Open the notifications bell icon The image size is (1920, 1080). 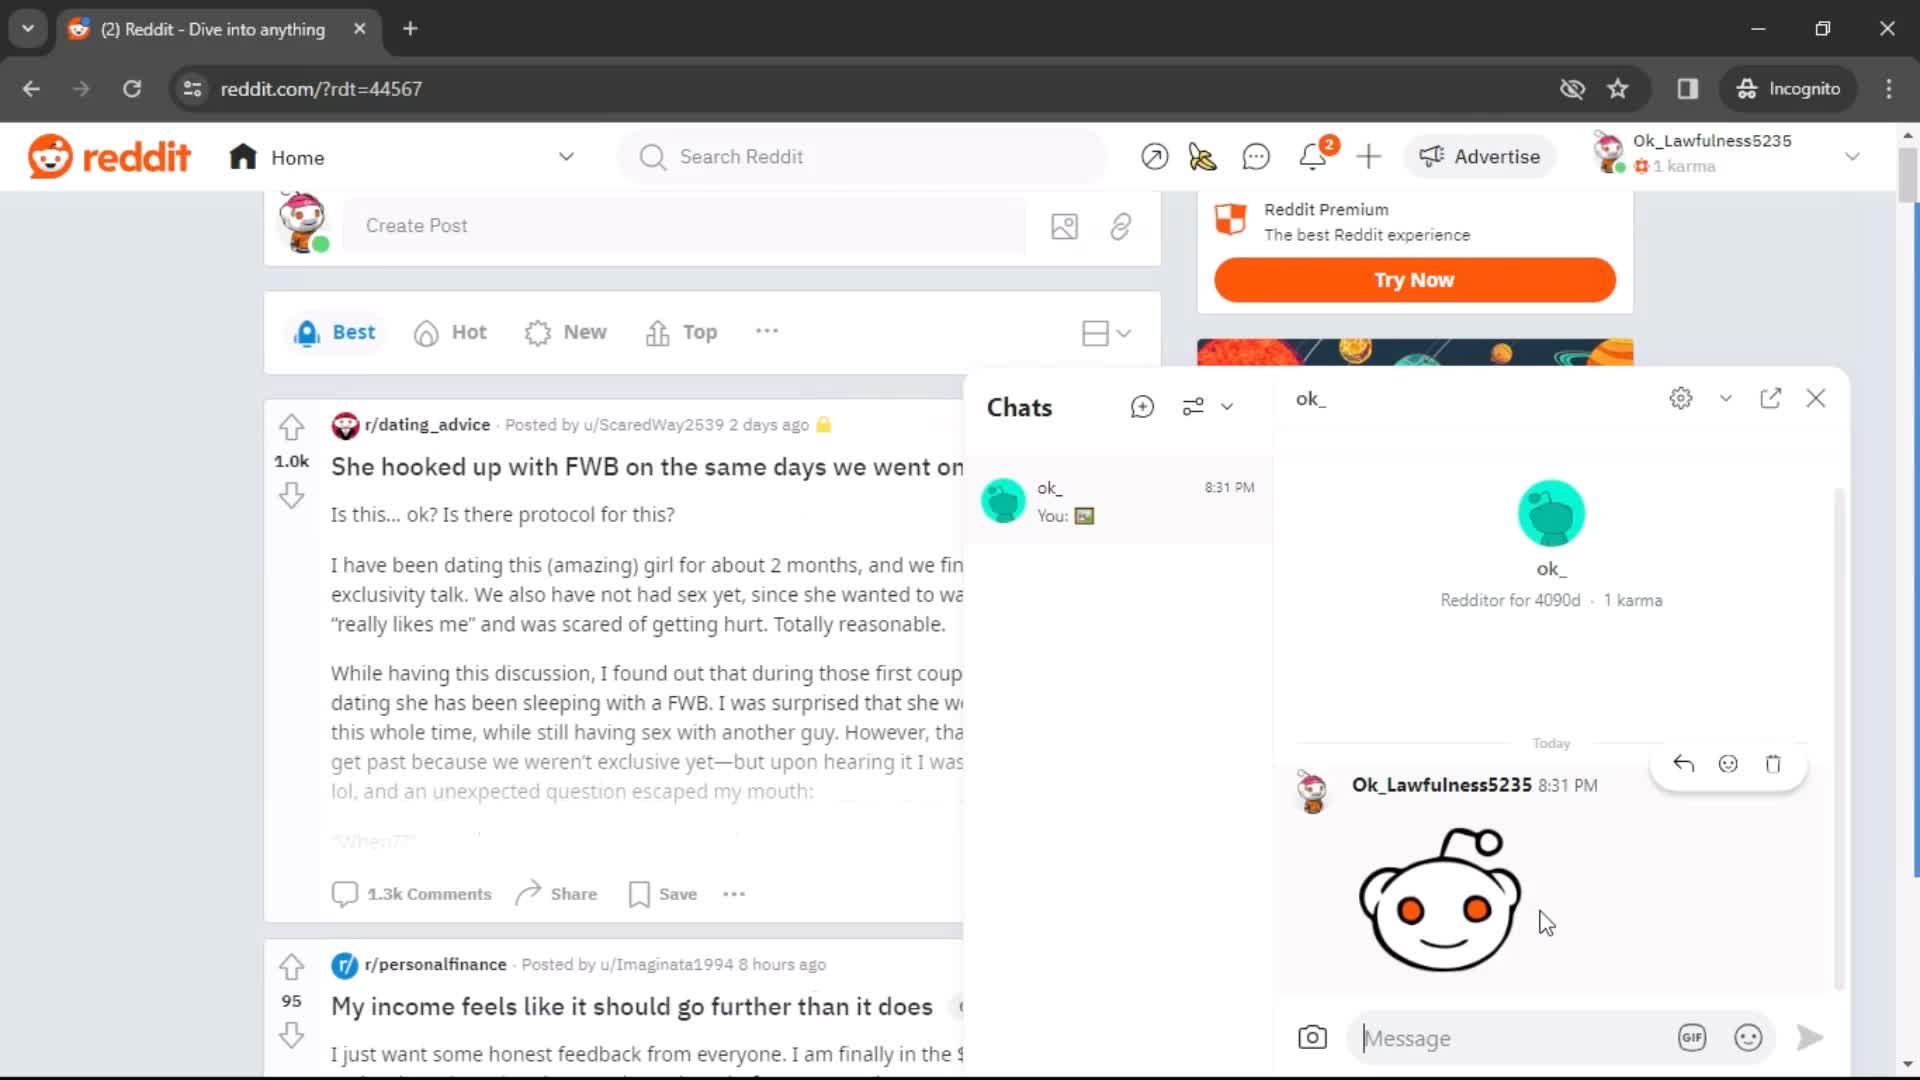coord(1312,156)
